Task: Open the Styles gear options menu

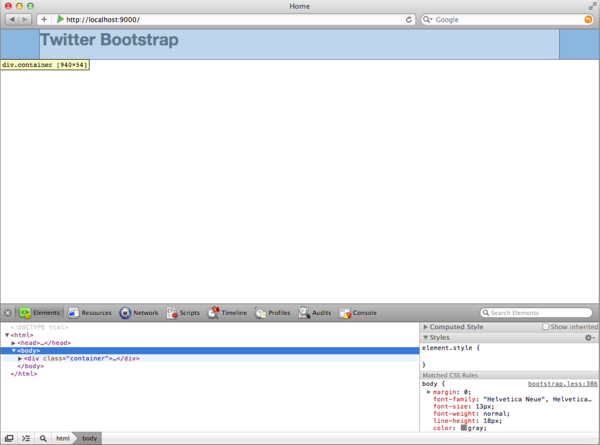Action: [x=590, y=337]
